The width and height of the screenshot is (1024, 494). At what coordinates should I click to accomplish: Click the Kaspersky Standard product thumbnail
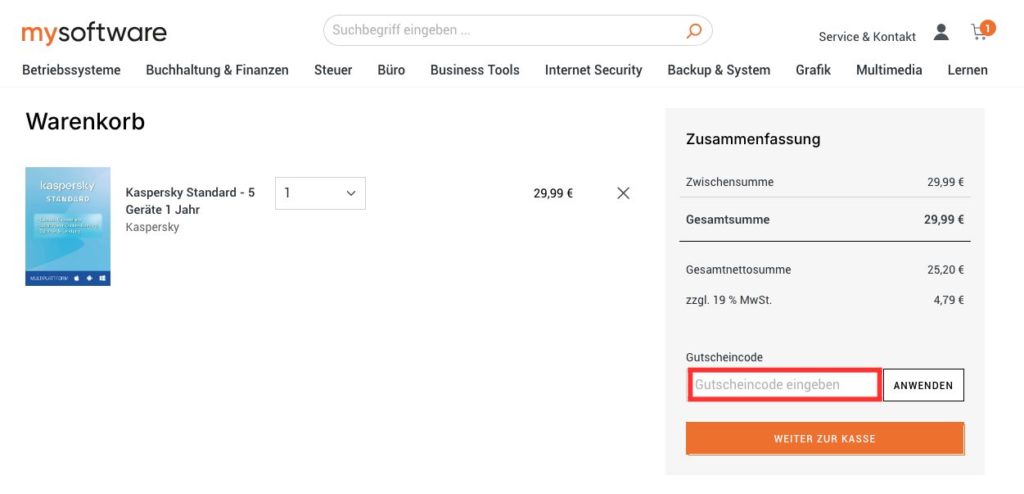tap(68, 226)
